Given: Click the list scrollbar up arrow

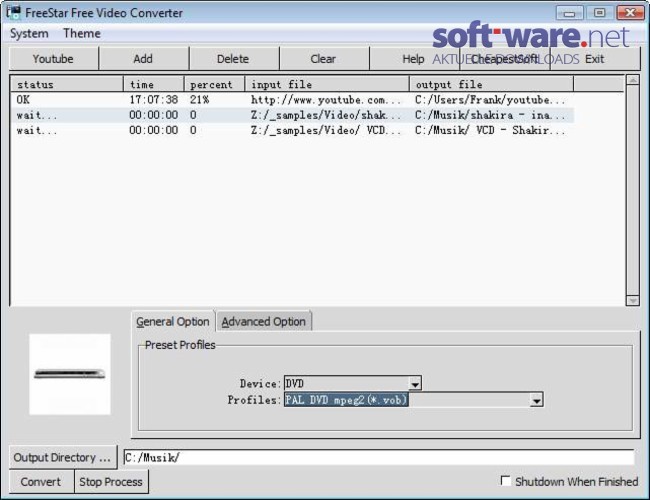Looking at the screenshot, I should click(x=633, y=80).
